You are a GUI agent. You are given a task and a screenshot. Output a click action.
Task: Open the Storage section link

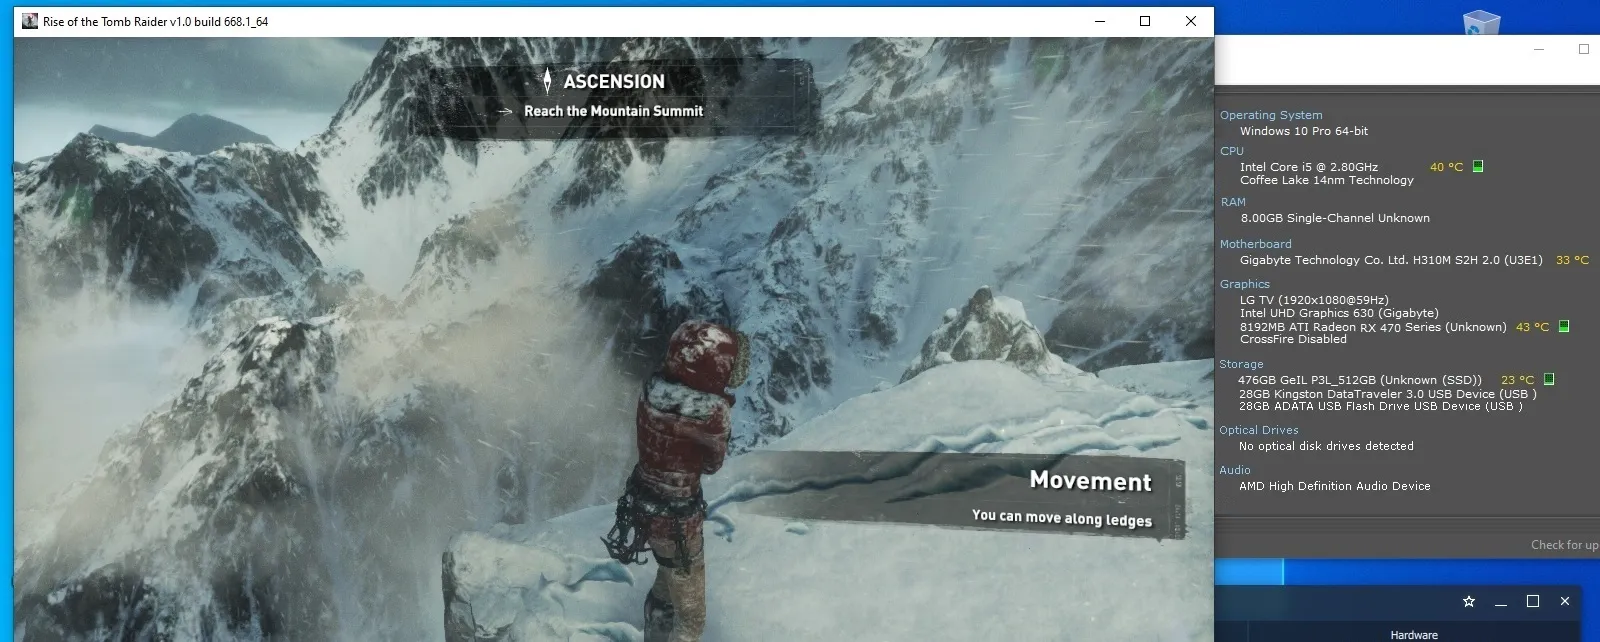(x=1241, y=364)
